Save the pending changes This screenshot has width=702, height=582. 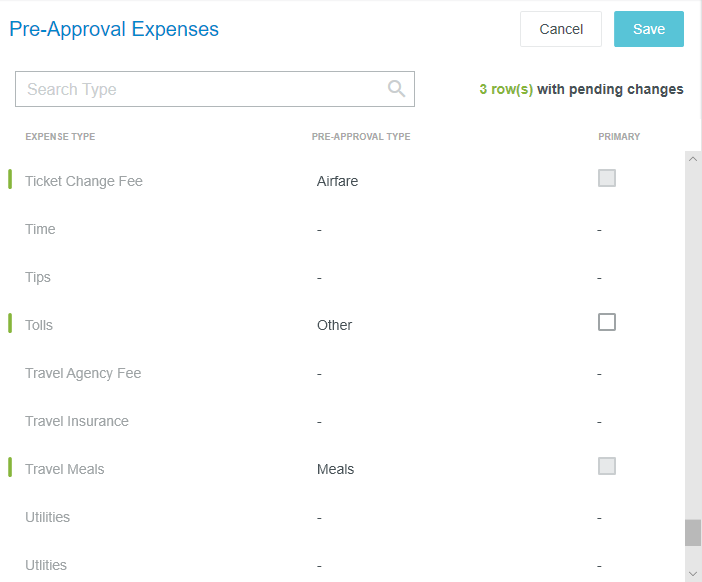pyautogui.click(x=649, y=29)
